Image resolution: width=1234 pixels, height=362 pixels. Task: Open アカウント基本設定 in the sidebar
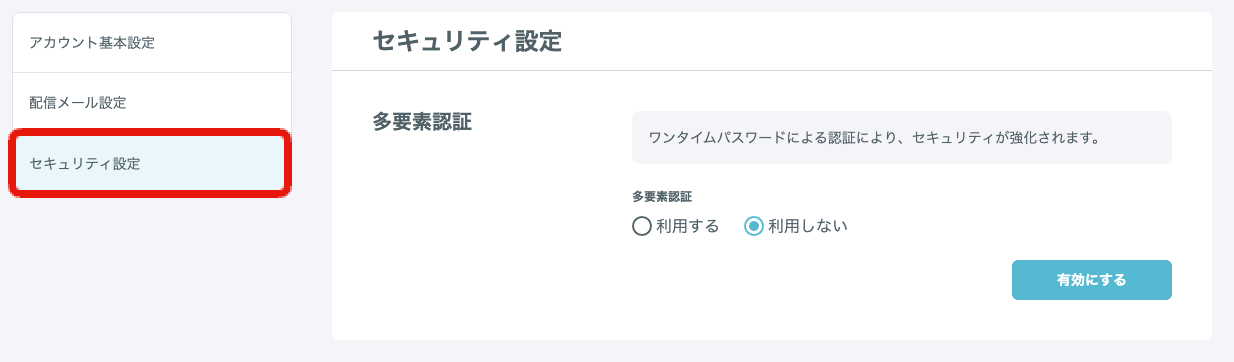tap(151, 42)
